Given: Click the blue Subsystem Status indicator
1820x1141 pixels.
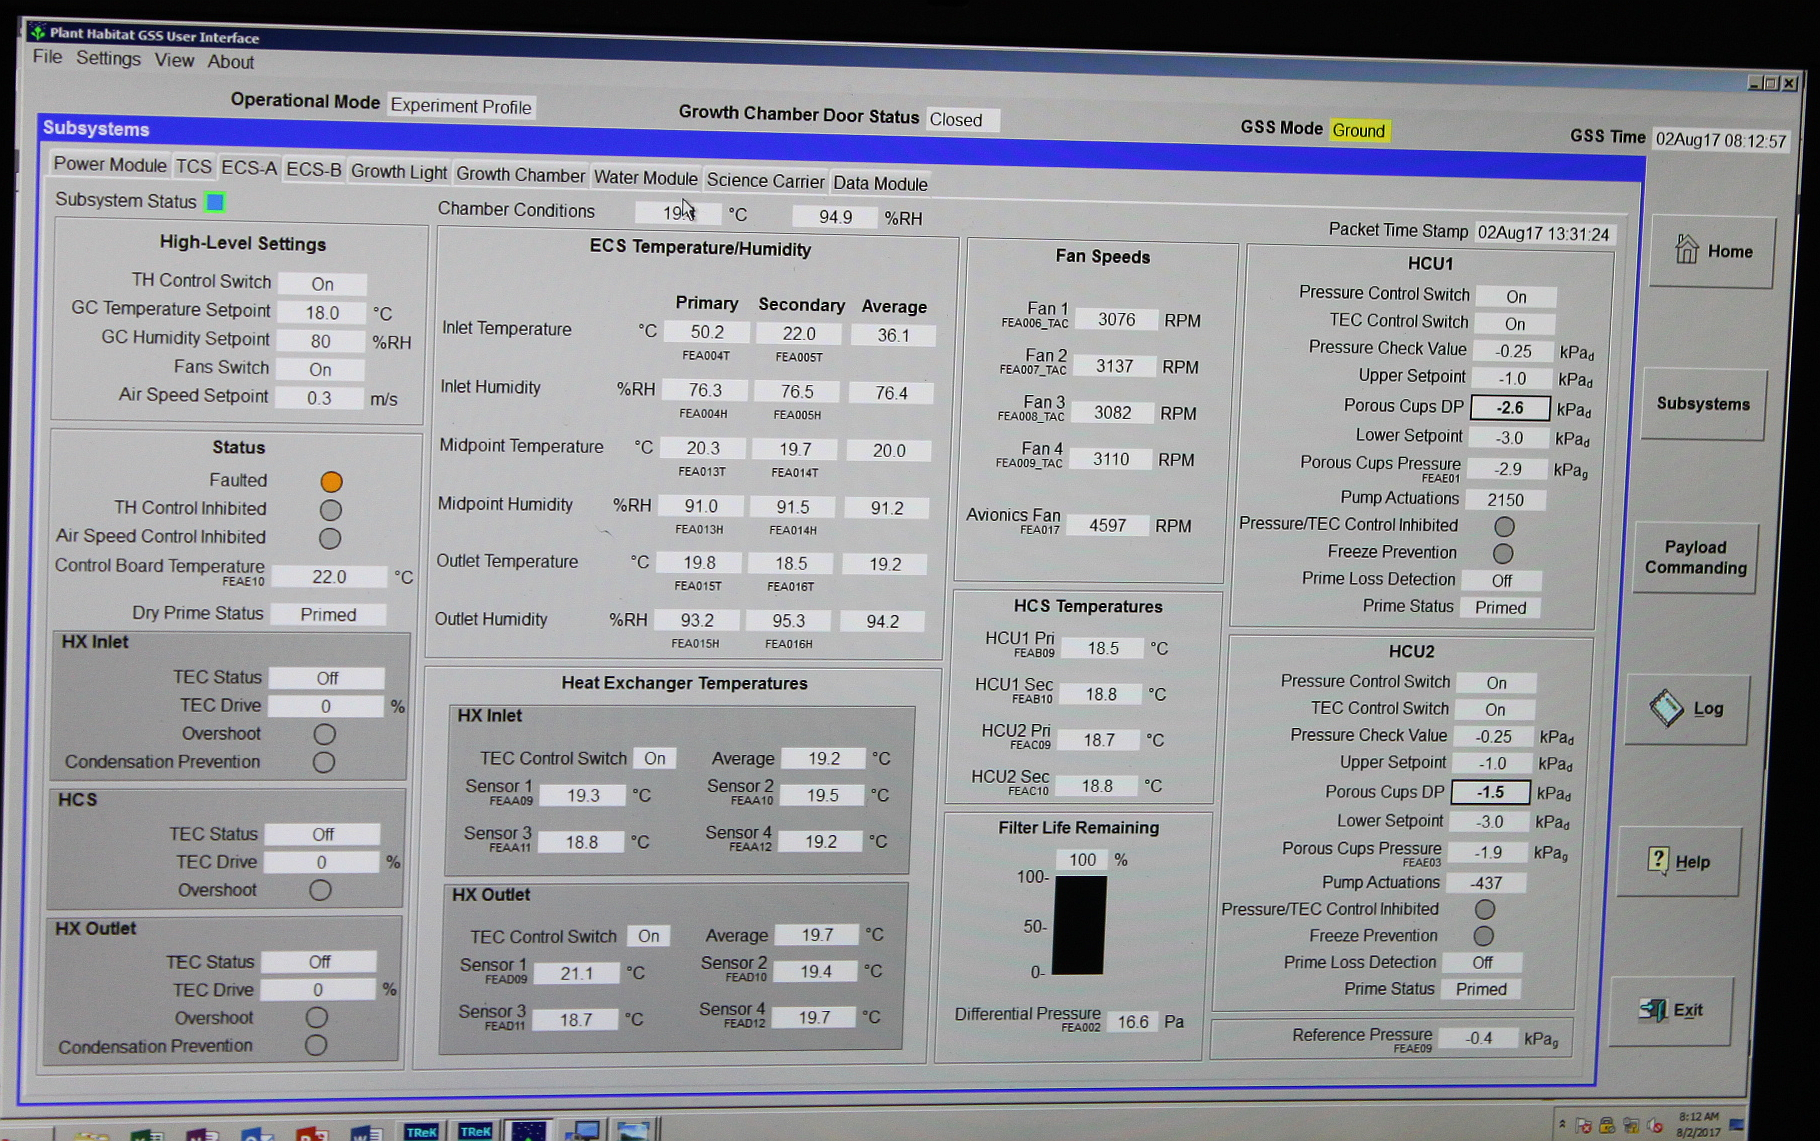Looking at the screenshot, I should 215,202.
